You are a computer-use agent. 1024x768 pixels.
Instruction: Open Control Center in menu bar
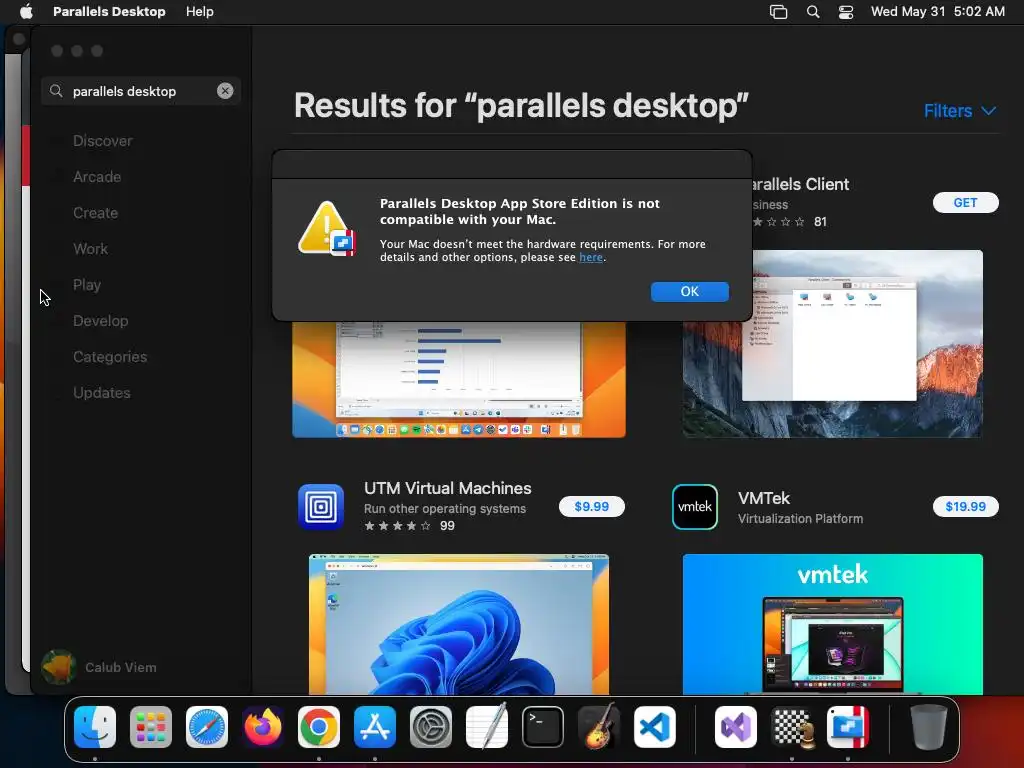coord(846,12)
